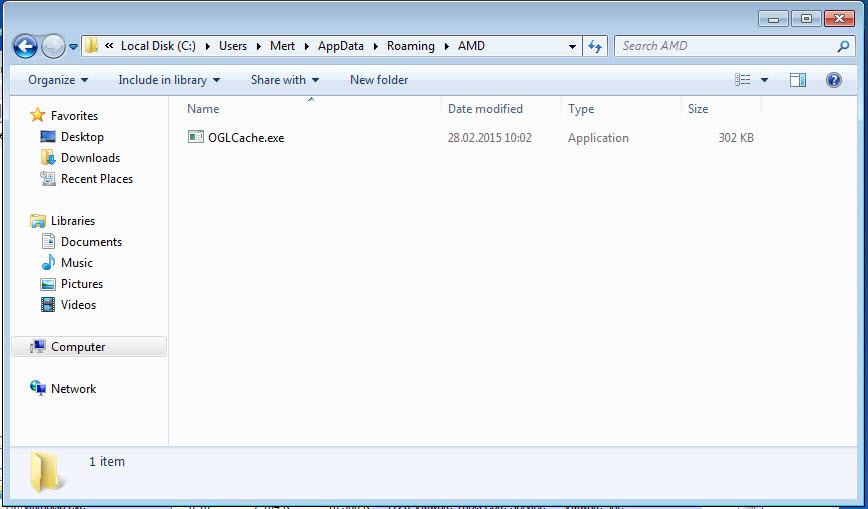Toggle the preview pane icon
868x509 pixels.
pyautogui.click(x=797, y=80)
